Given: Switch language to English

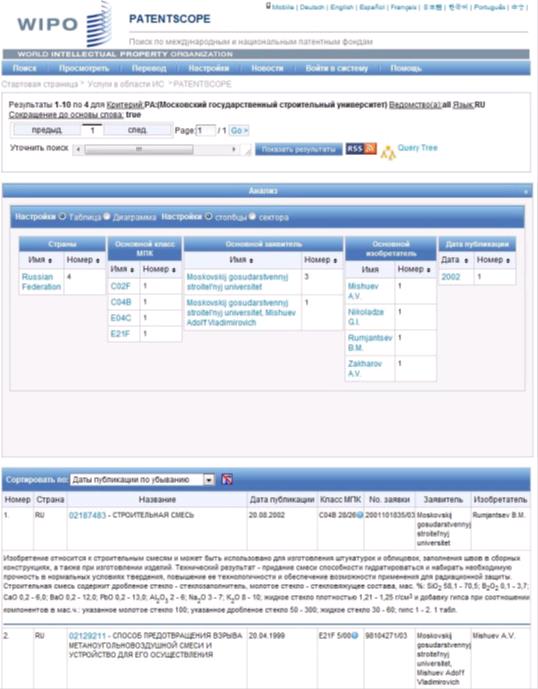Looking at the screenshot, I should point(342,7).
